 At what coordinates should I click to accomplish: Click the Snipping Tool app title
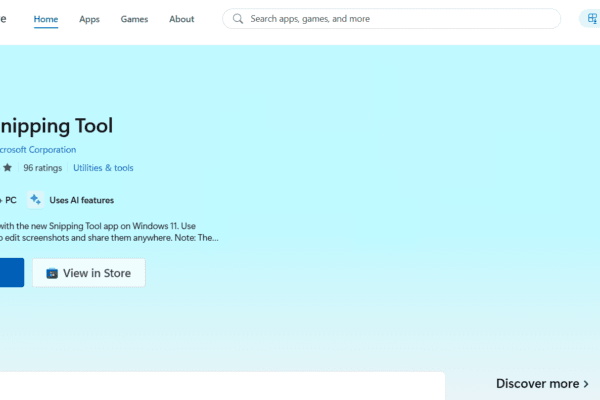click(x=57, y=126)
